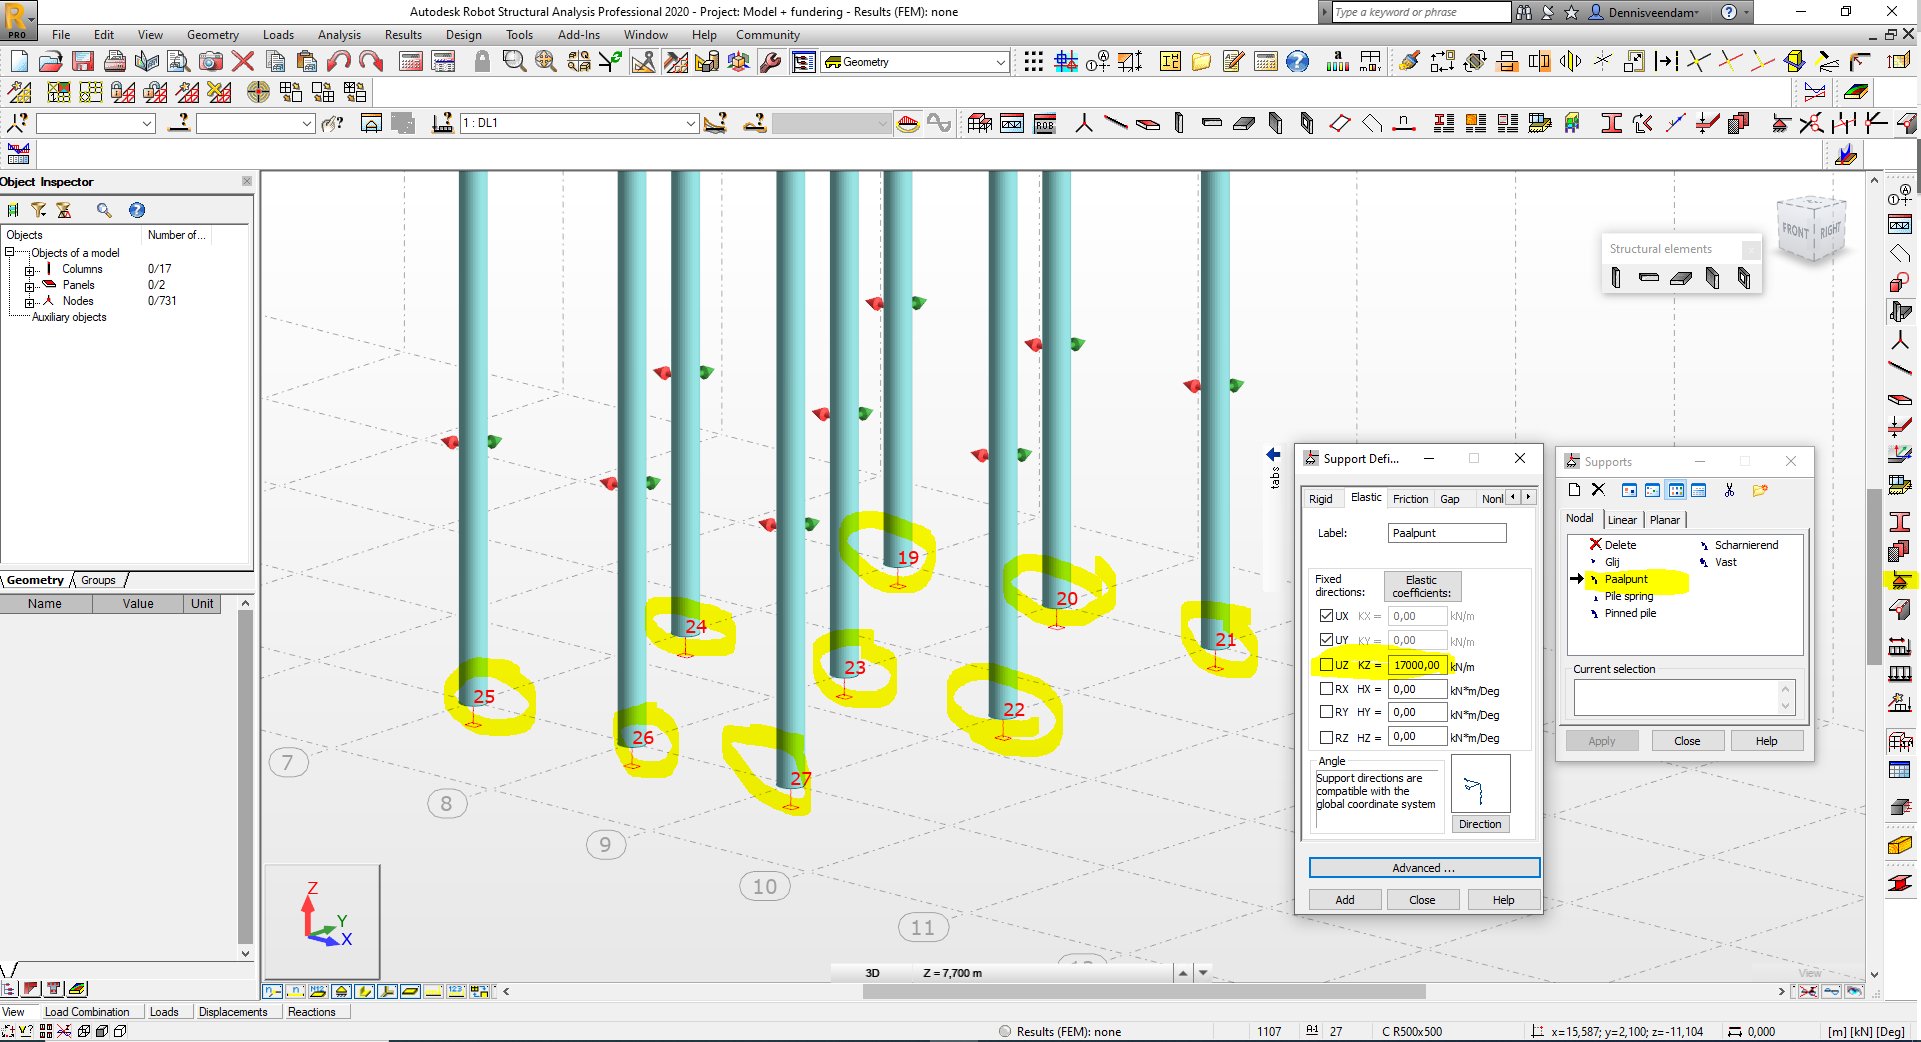Screen dimensions: 1921x1042
Task: Select the Zoom tool in the top toolbar
Action: point(515,62)
